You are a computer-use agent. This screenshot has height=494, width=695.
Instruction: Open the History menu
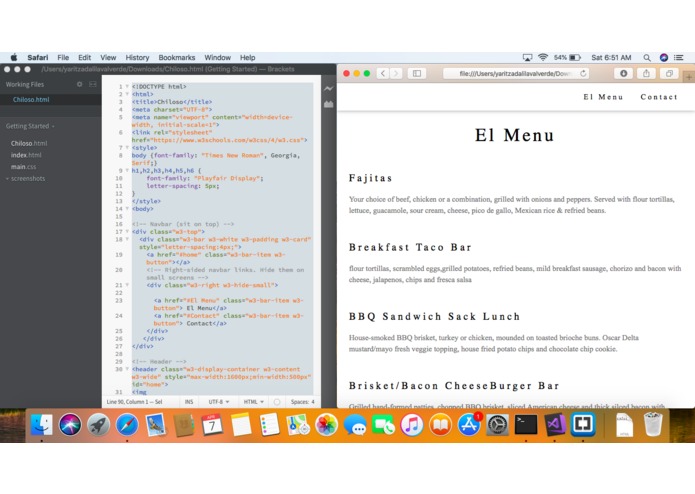click(137, 58)
